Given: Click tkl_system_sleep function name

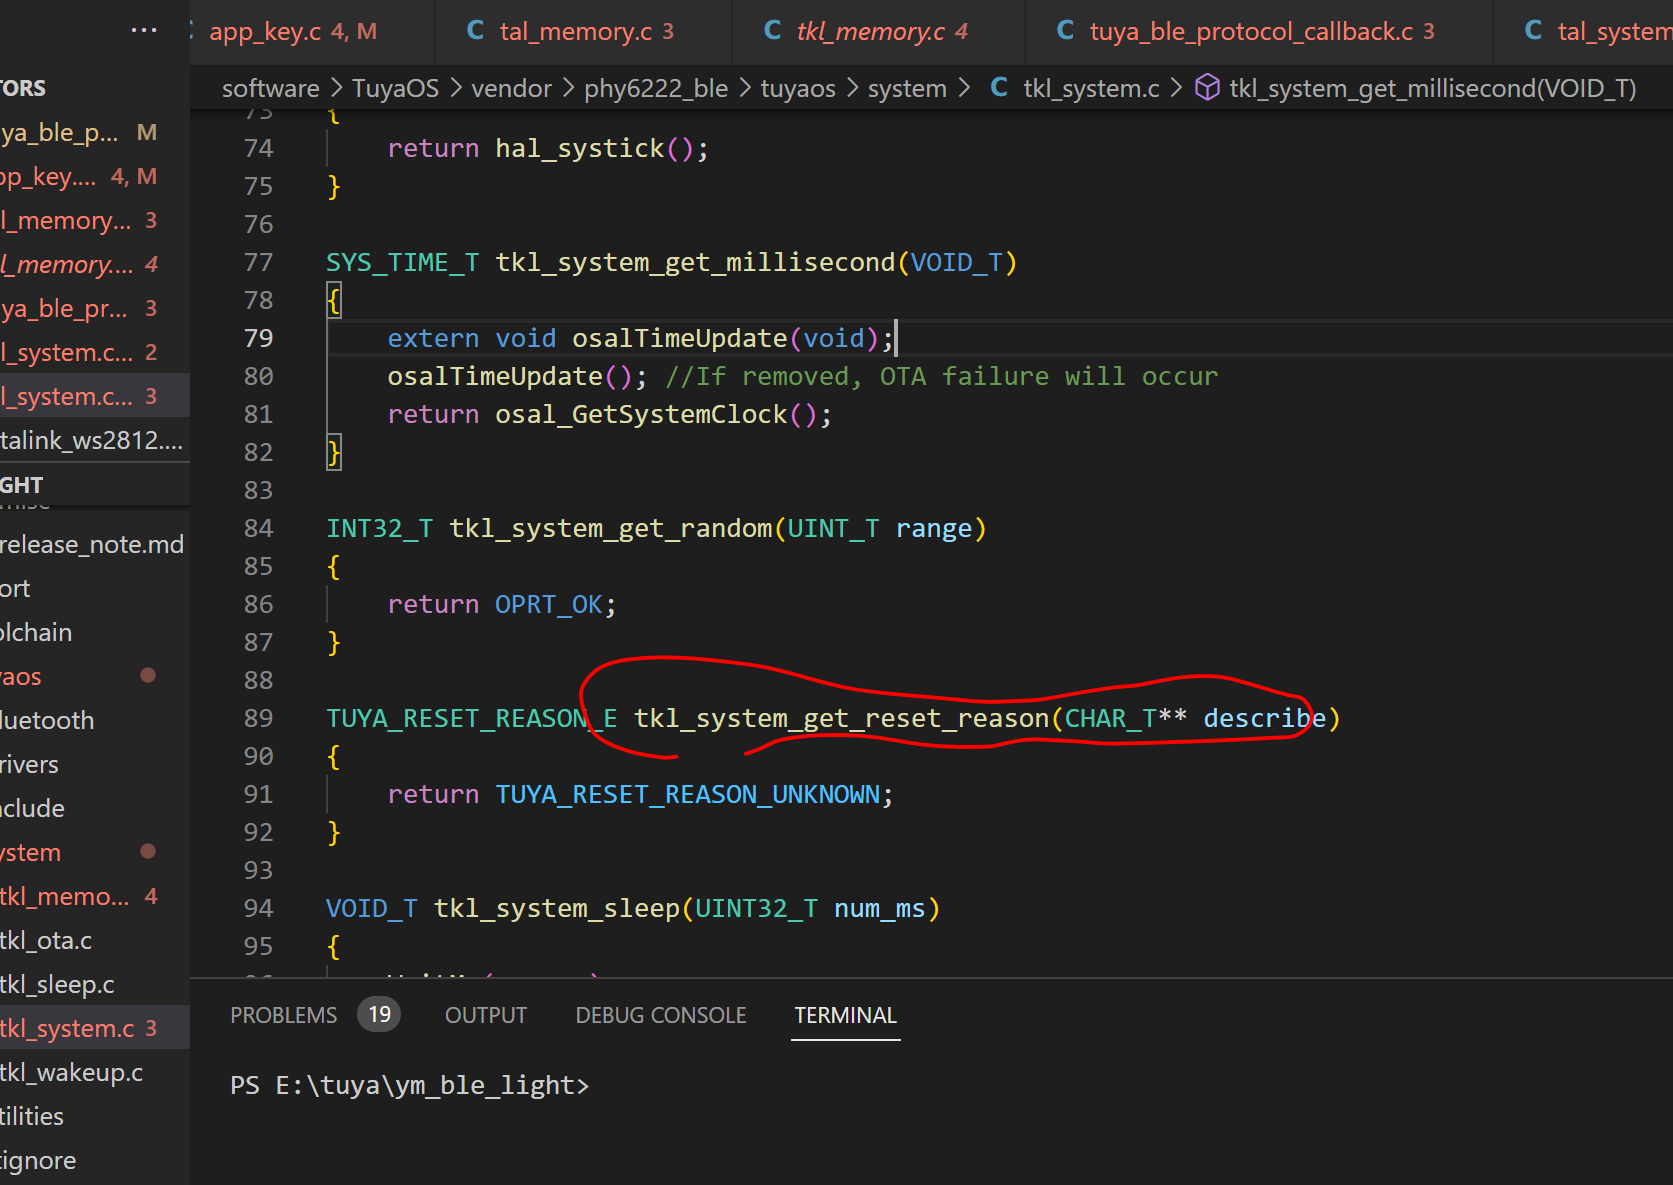Looking at the screenshot, I should tap(557, 908).
